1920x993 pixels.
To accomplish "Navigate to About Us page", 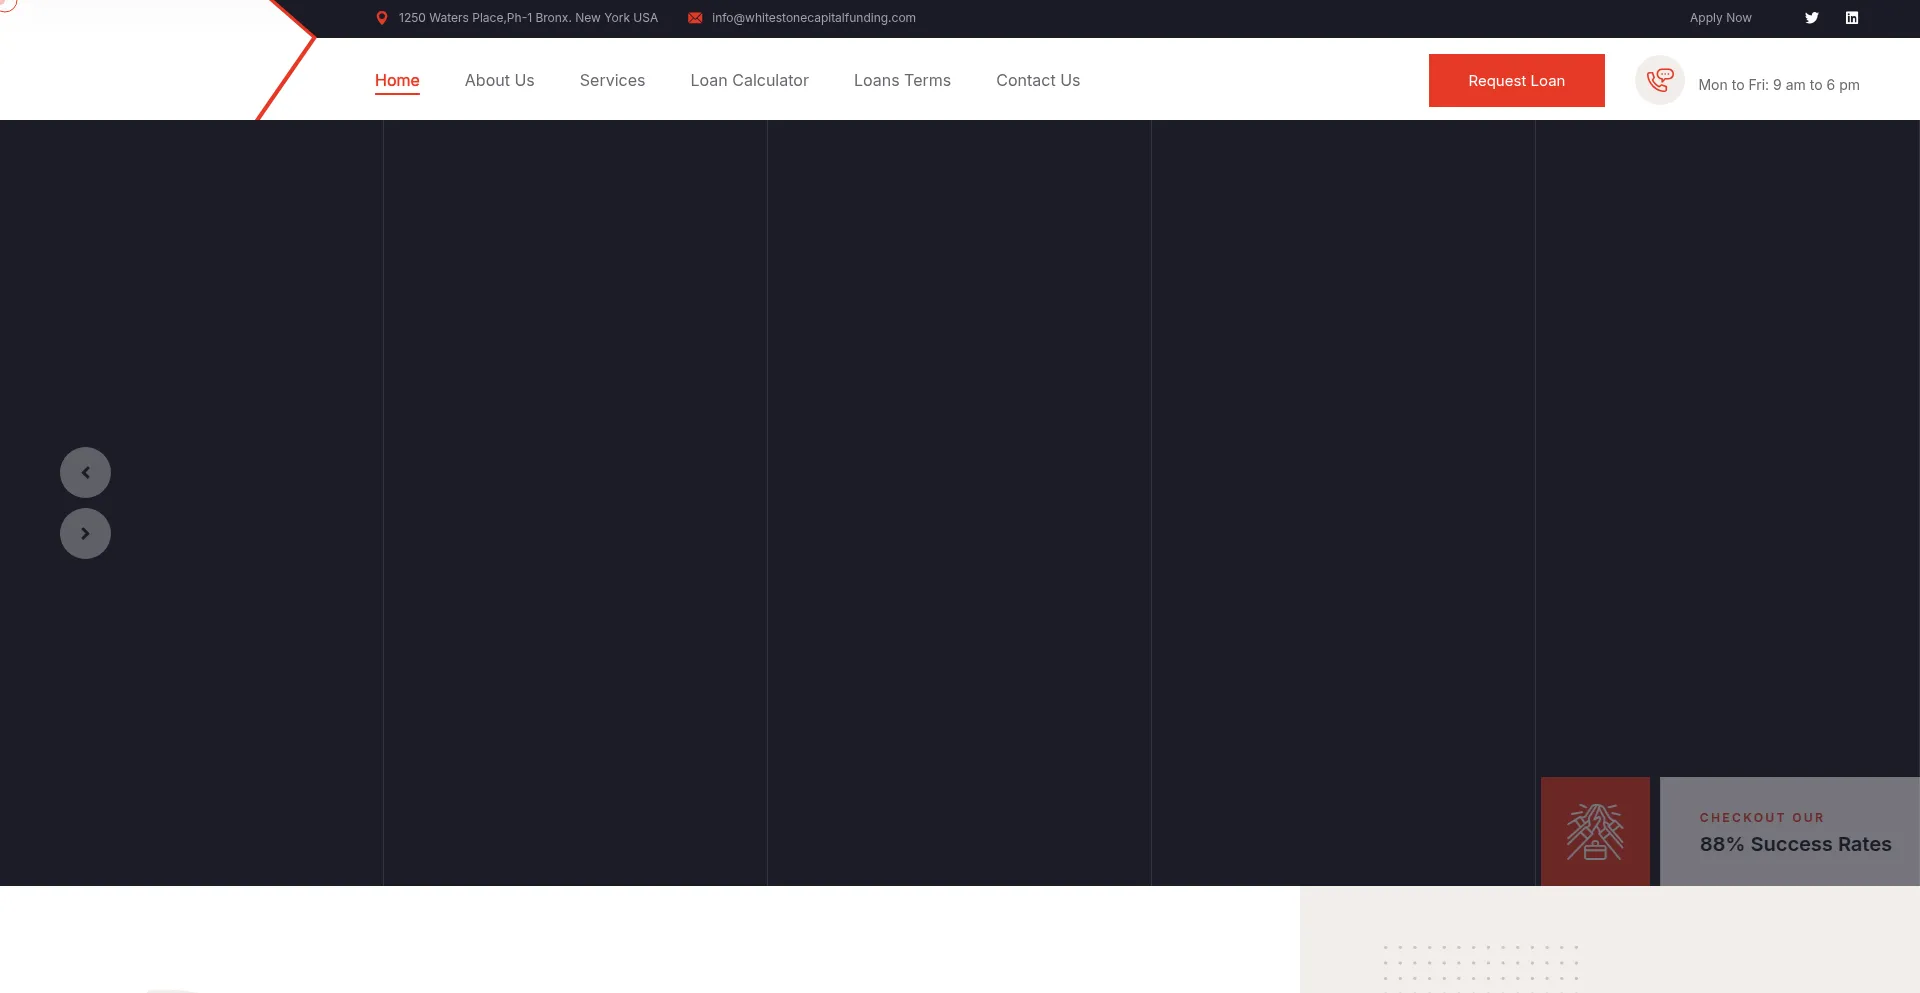I will [499, 80].
